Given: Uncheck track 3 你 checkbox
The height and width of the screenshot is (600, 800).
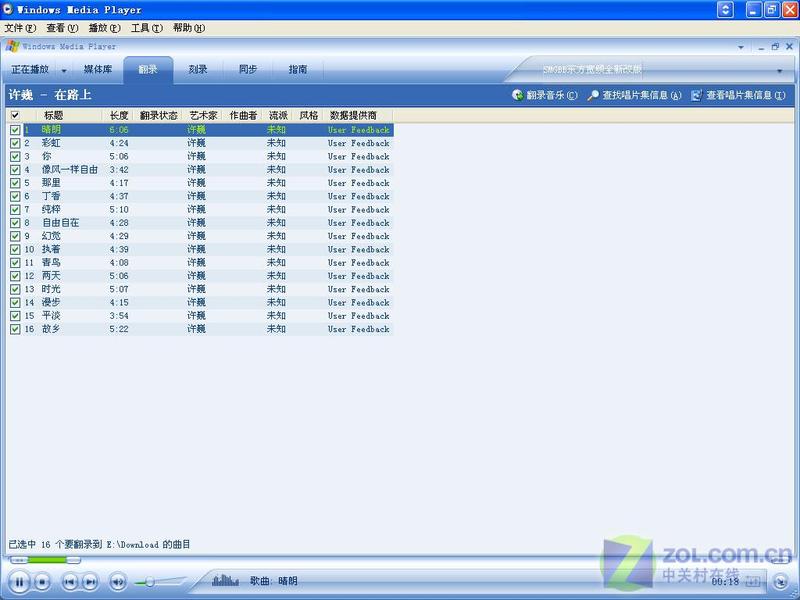Looking at the screenshot, I should click(x=15, y=157).
